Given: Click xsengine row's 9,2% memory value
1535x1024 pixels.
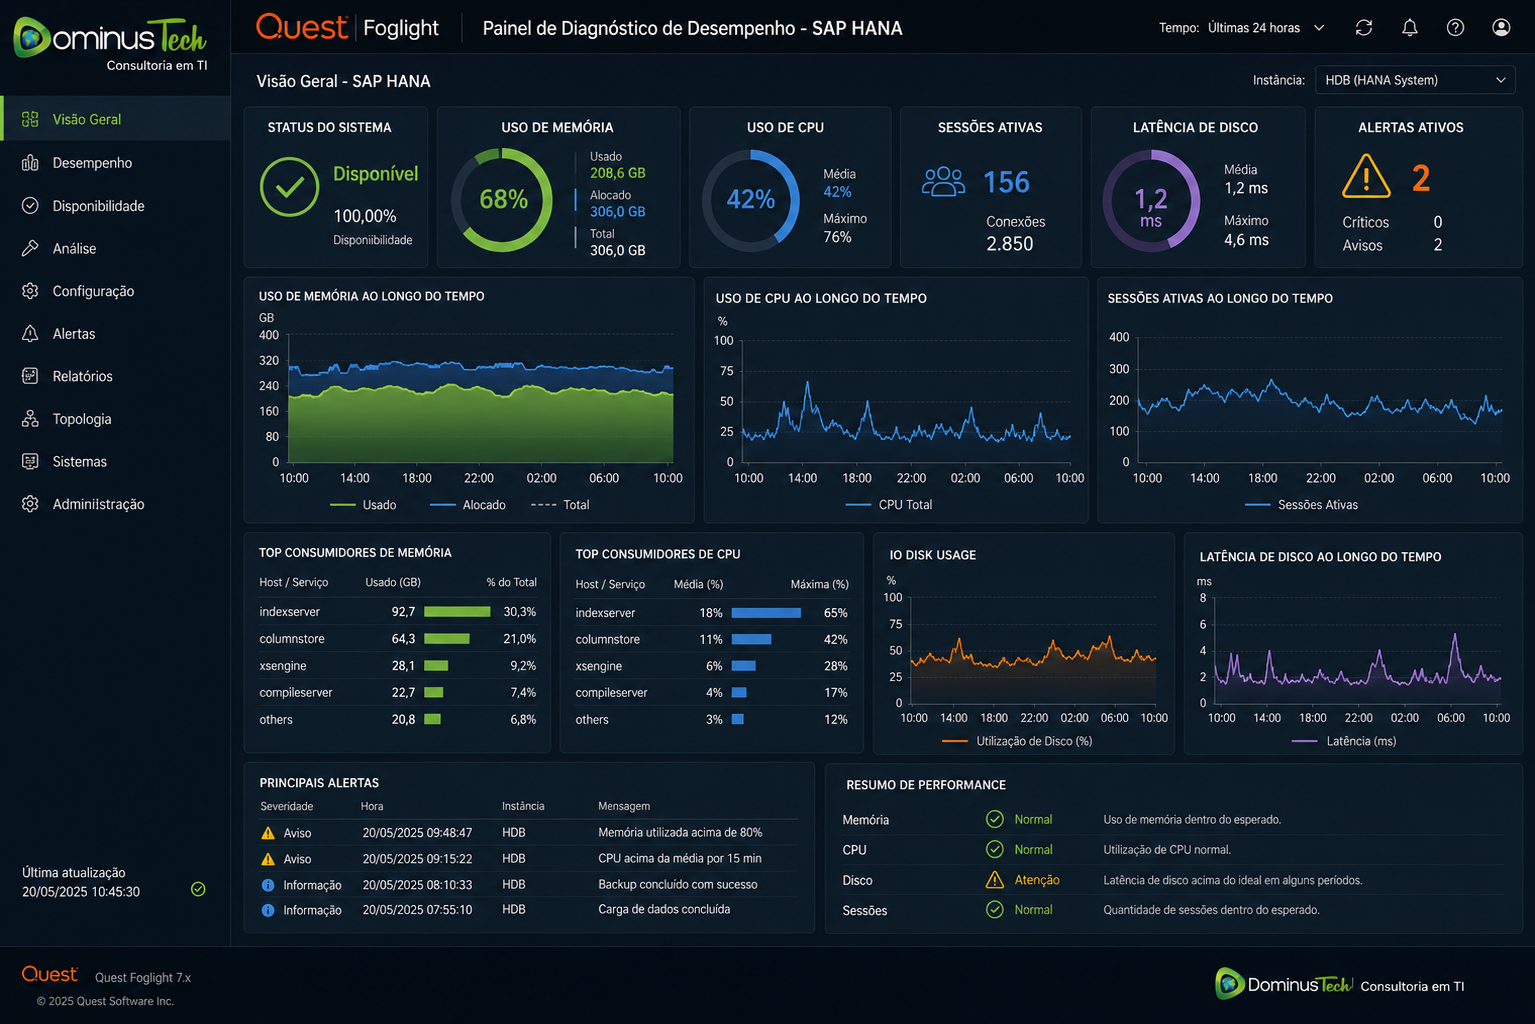Looking at the screenshot, I should tap(523, 666).
